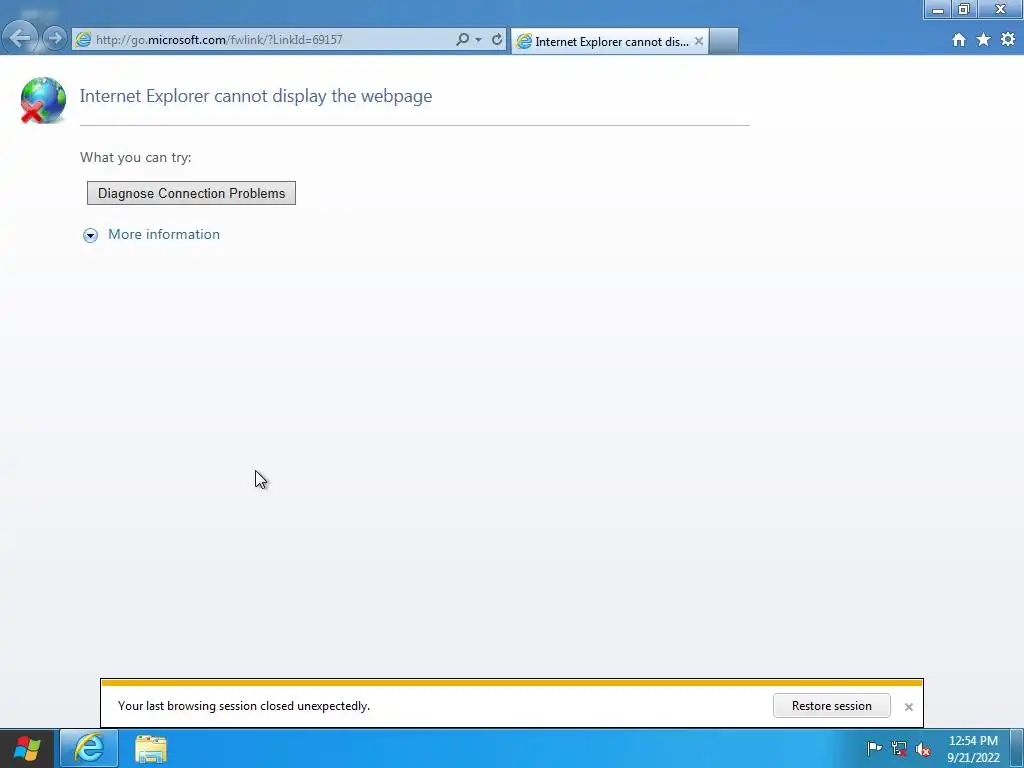Click the Show desktop strip beside the clock
Screen dimensions: 1024x768
coord(1017,748)
